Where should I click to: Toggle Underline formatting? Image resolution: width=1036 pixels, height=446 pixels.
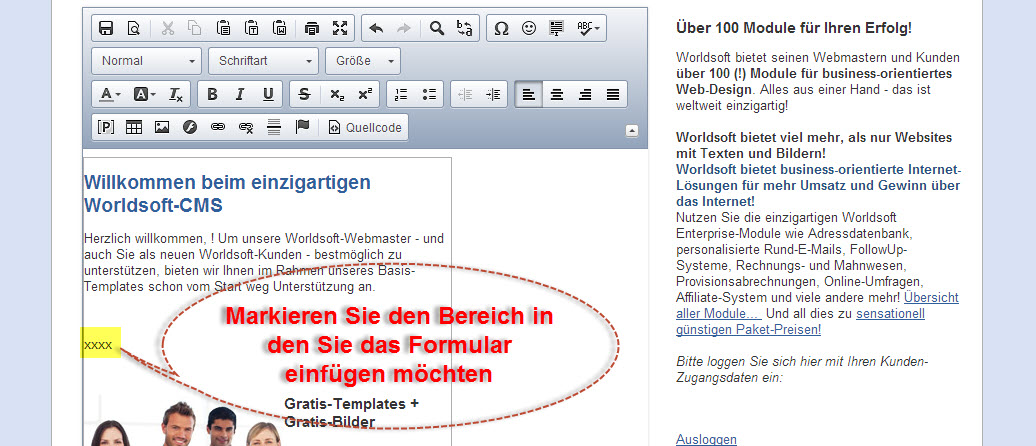tap(268, 94)
